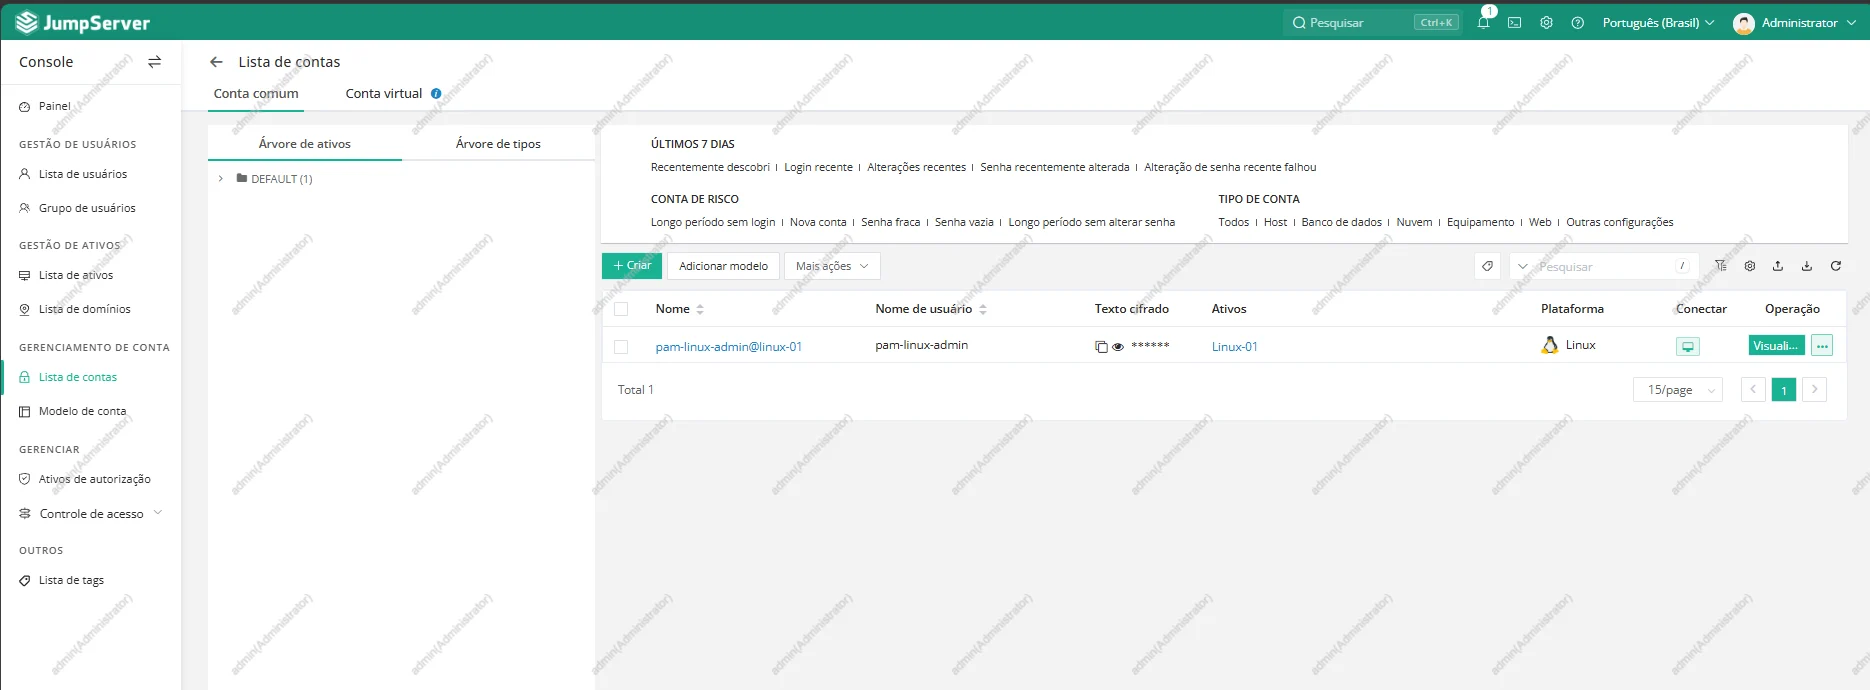Click Adicionar modelo button
Screen dimensions: 1870x690
coord(723,266)
